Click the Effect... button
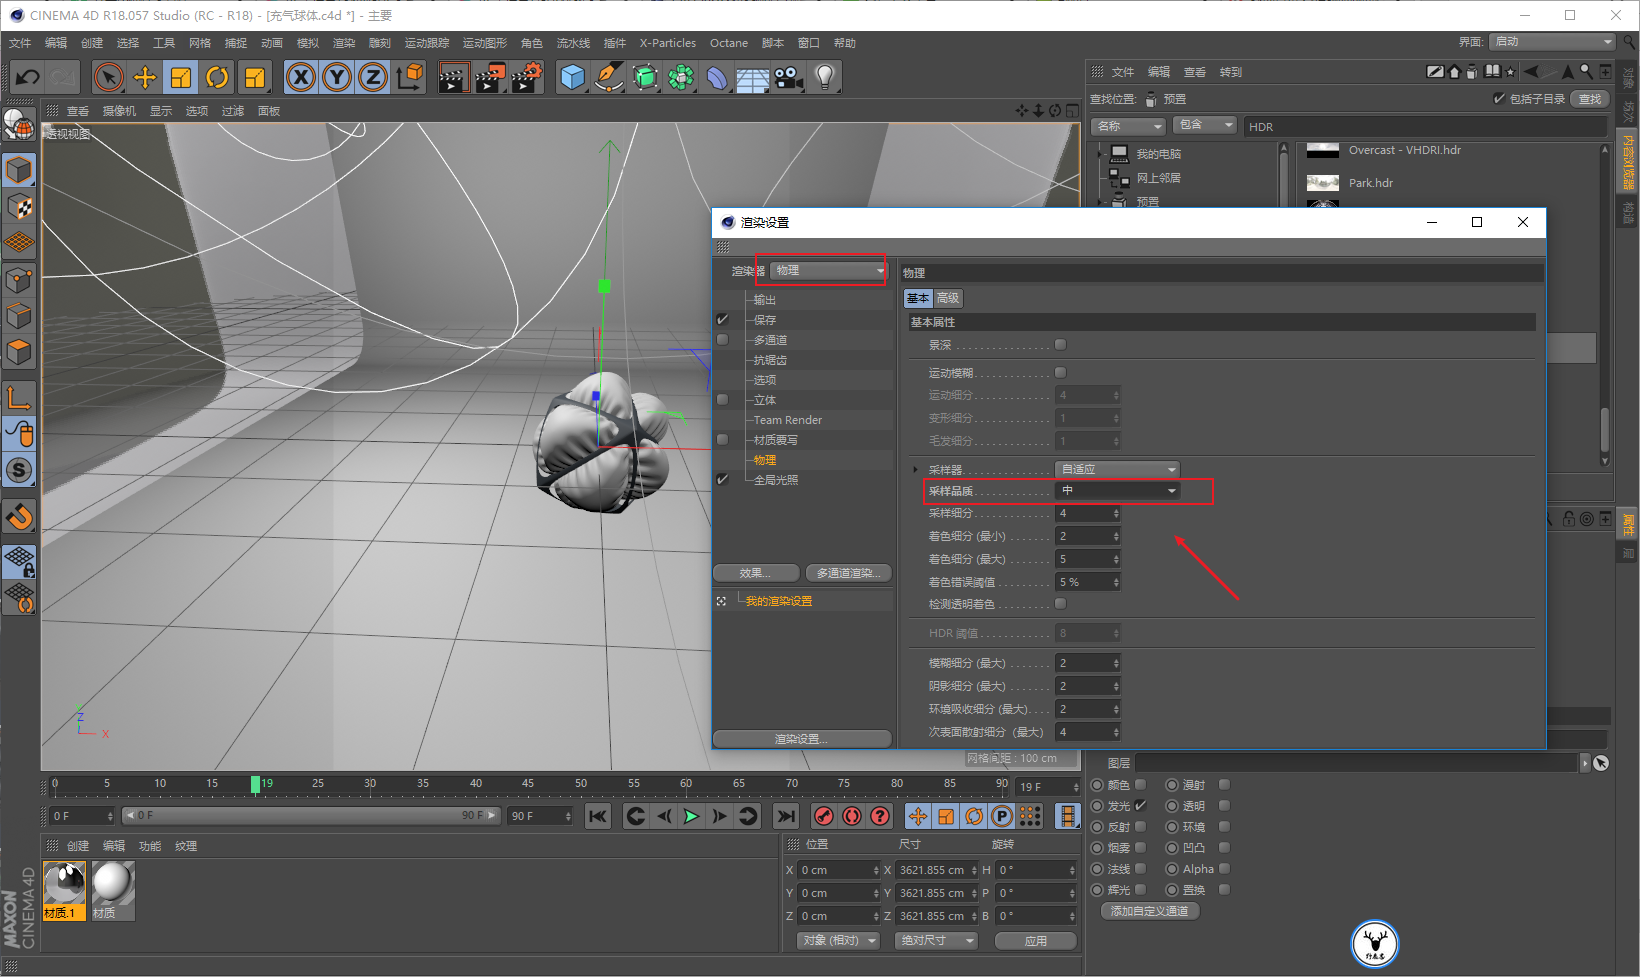Screen dimensions: 1640x977 click(x=755, y=573)
